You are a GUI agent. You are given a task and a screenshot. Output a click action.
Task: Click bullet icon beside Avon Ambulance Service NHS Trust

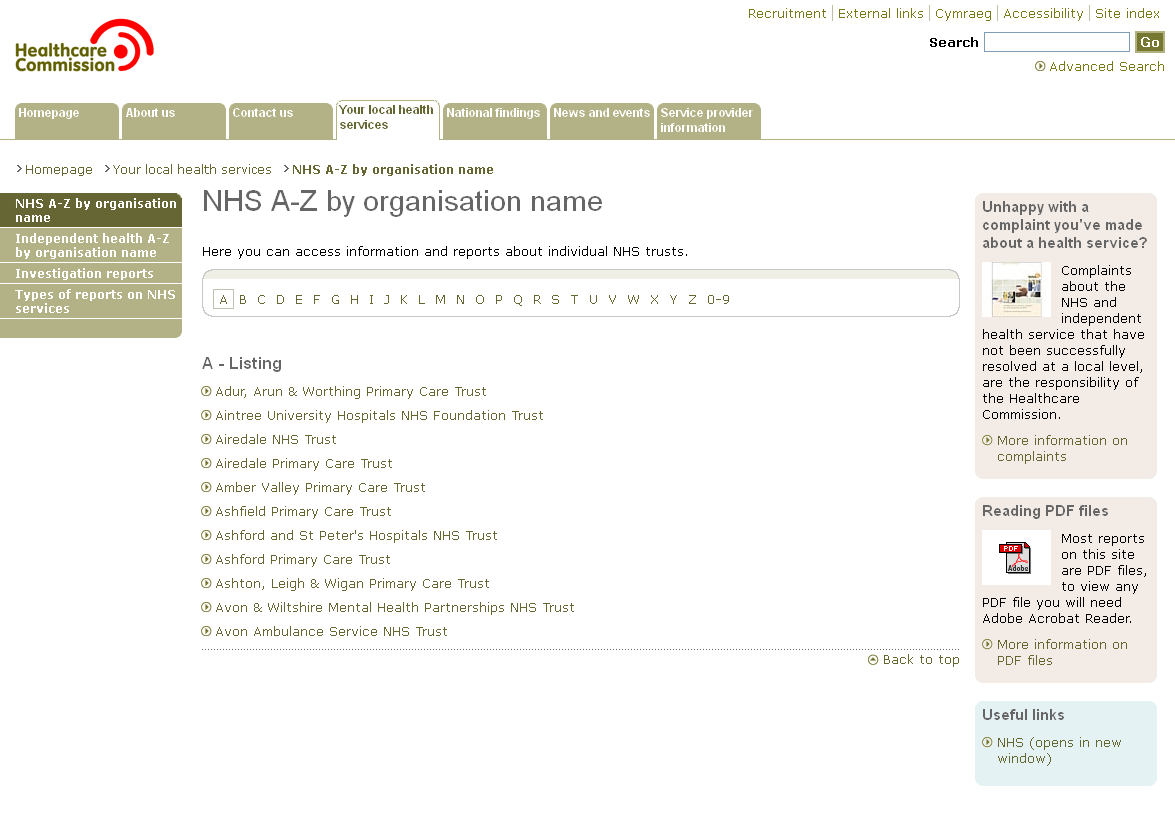(207, 632)
